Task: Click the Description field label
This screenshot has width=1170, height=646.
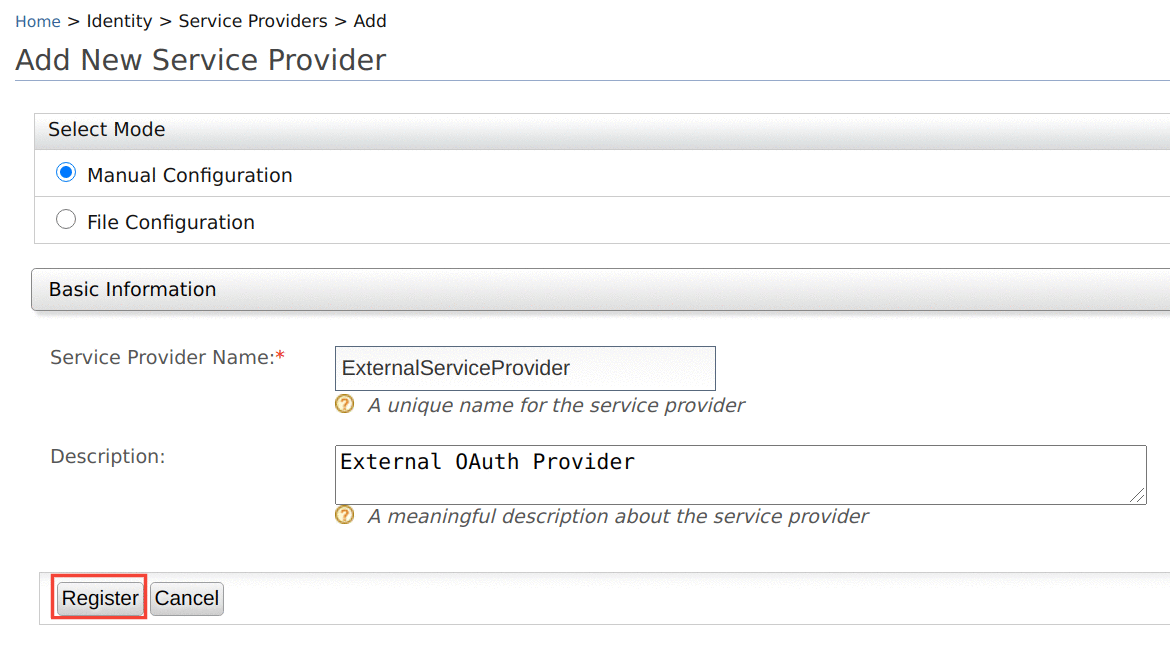Action: pos(107,456)
